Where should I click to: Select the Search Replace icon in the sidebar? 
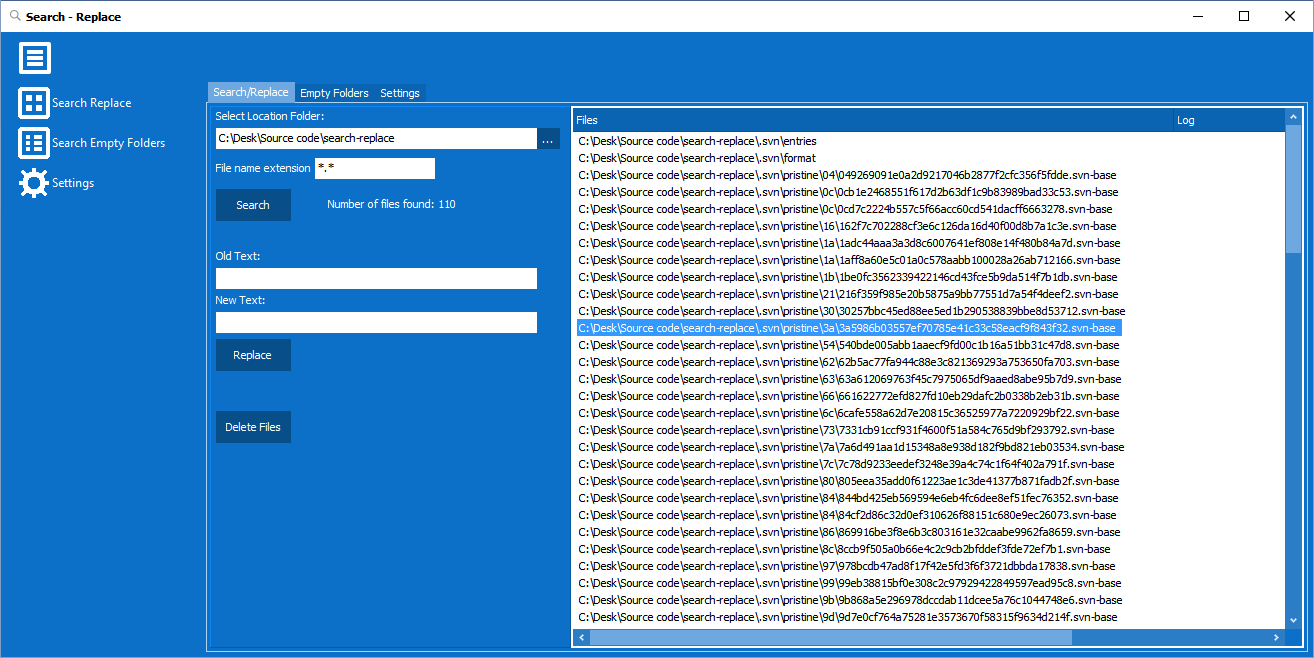(34, 102)
